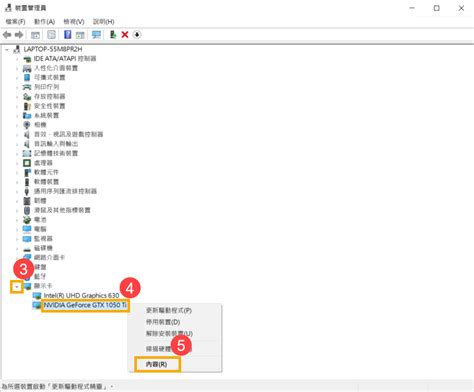474x392 pixels.
Task: Expand the 安全性裝置 category
Action: 17,106
